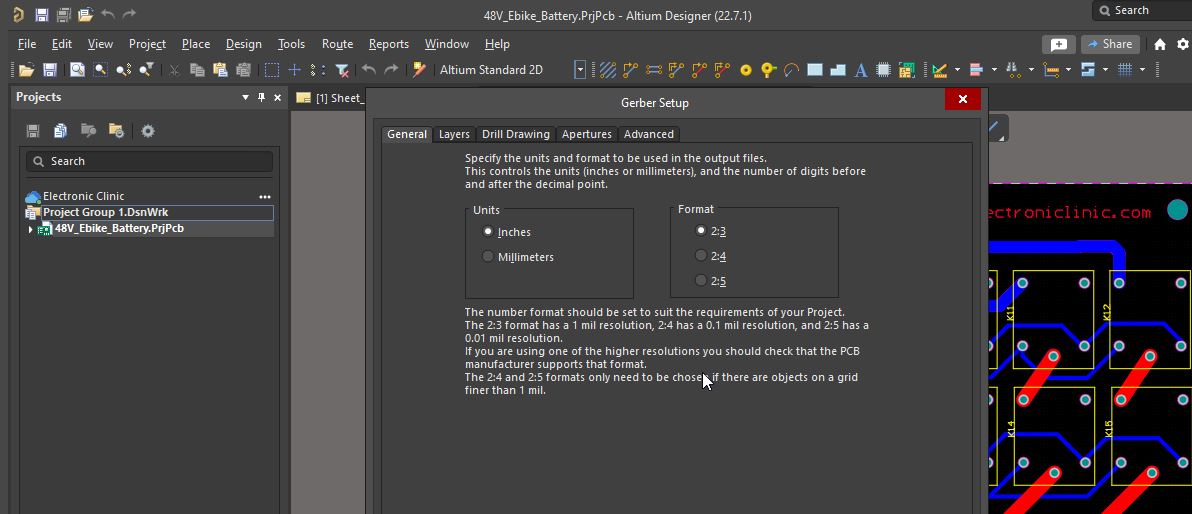This screenshot has height=514, width=1192.
Task: Open project folder icon in title bar
Action: pos(85,14)
